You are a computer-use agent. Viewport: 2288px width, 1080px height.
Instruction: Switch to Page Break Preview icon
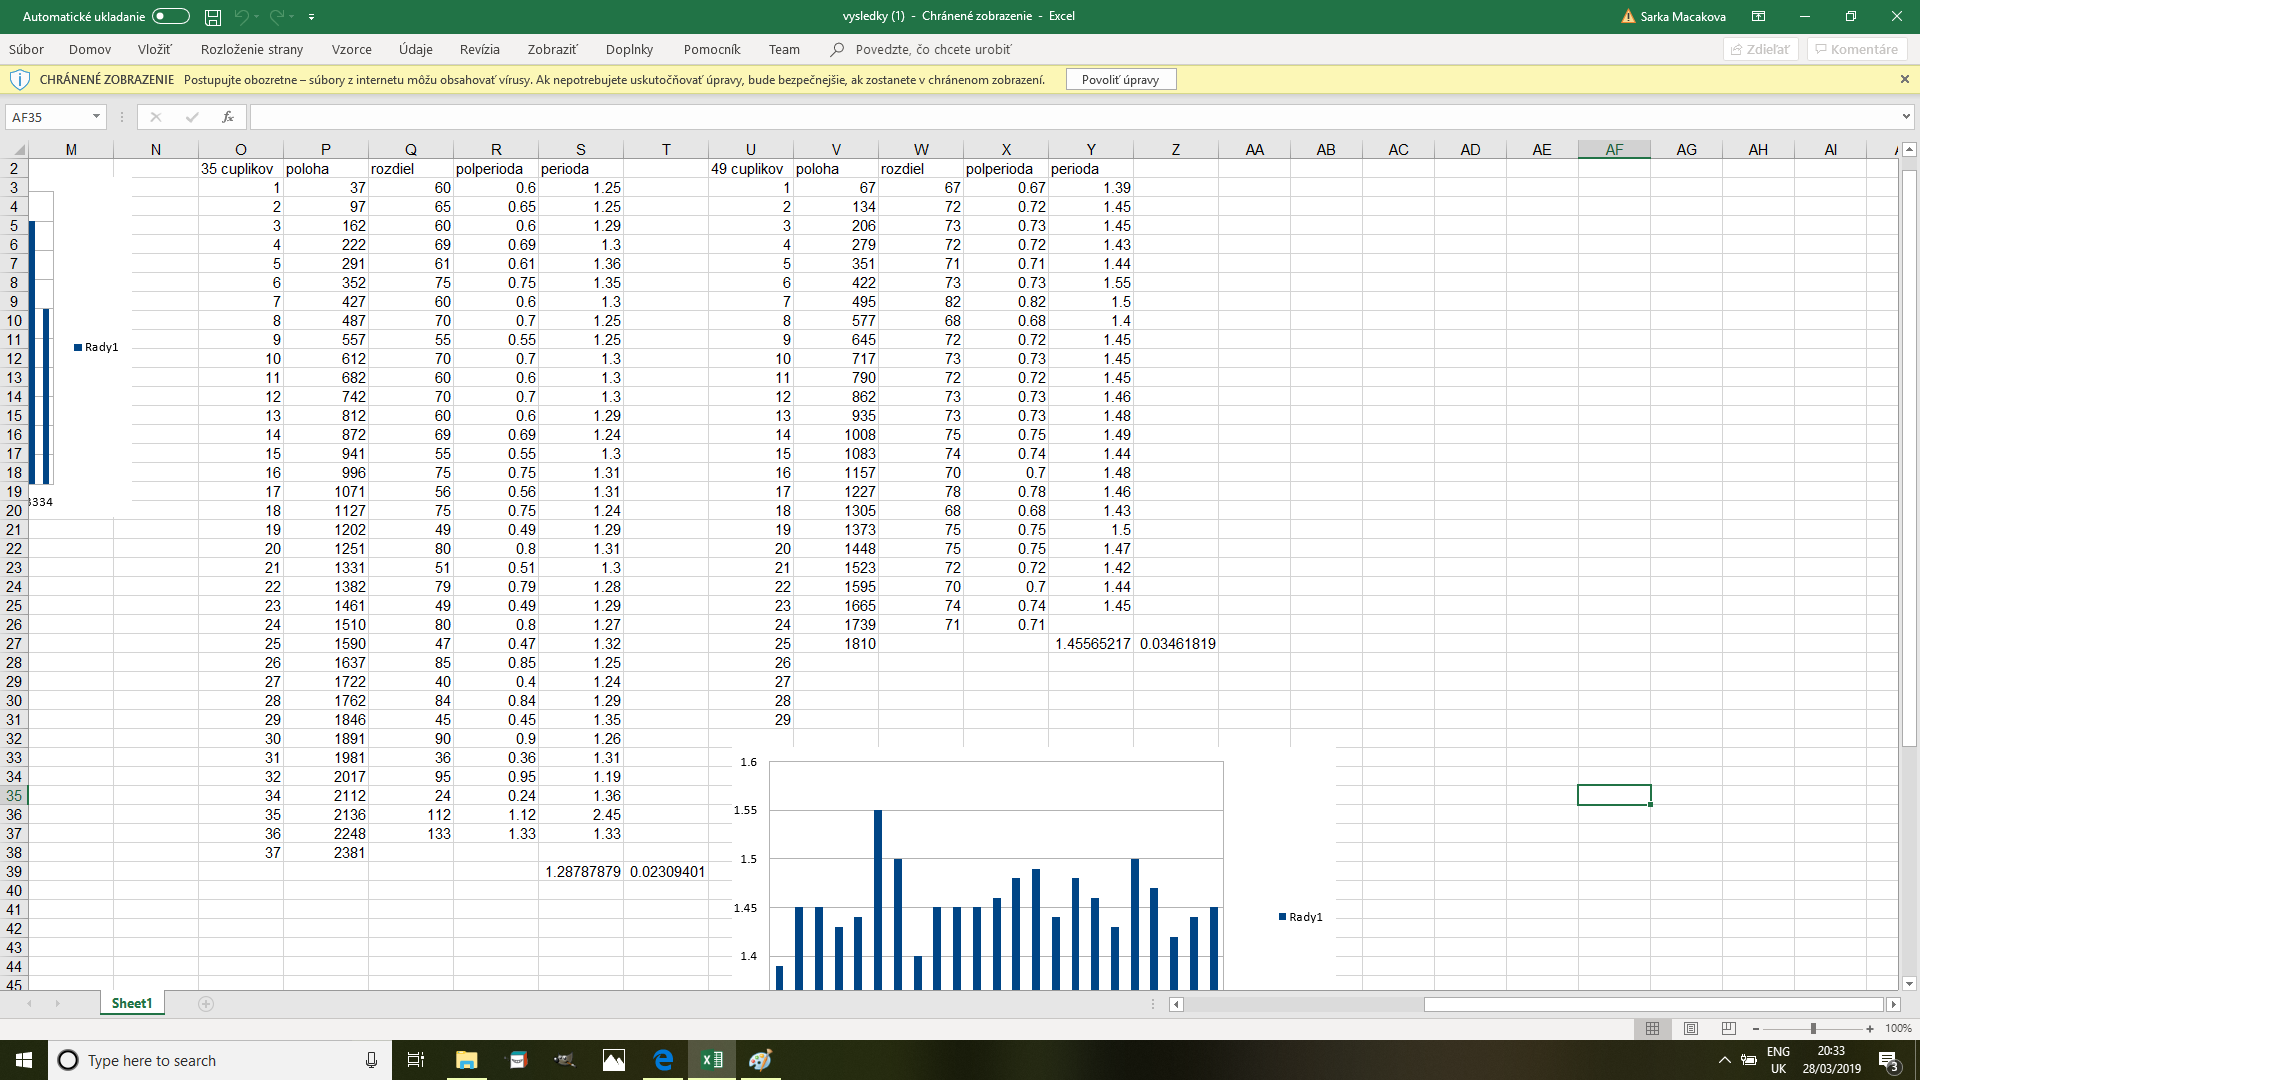pyautogui.click(x=1729, y=1028)
